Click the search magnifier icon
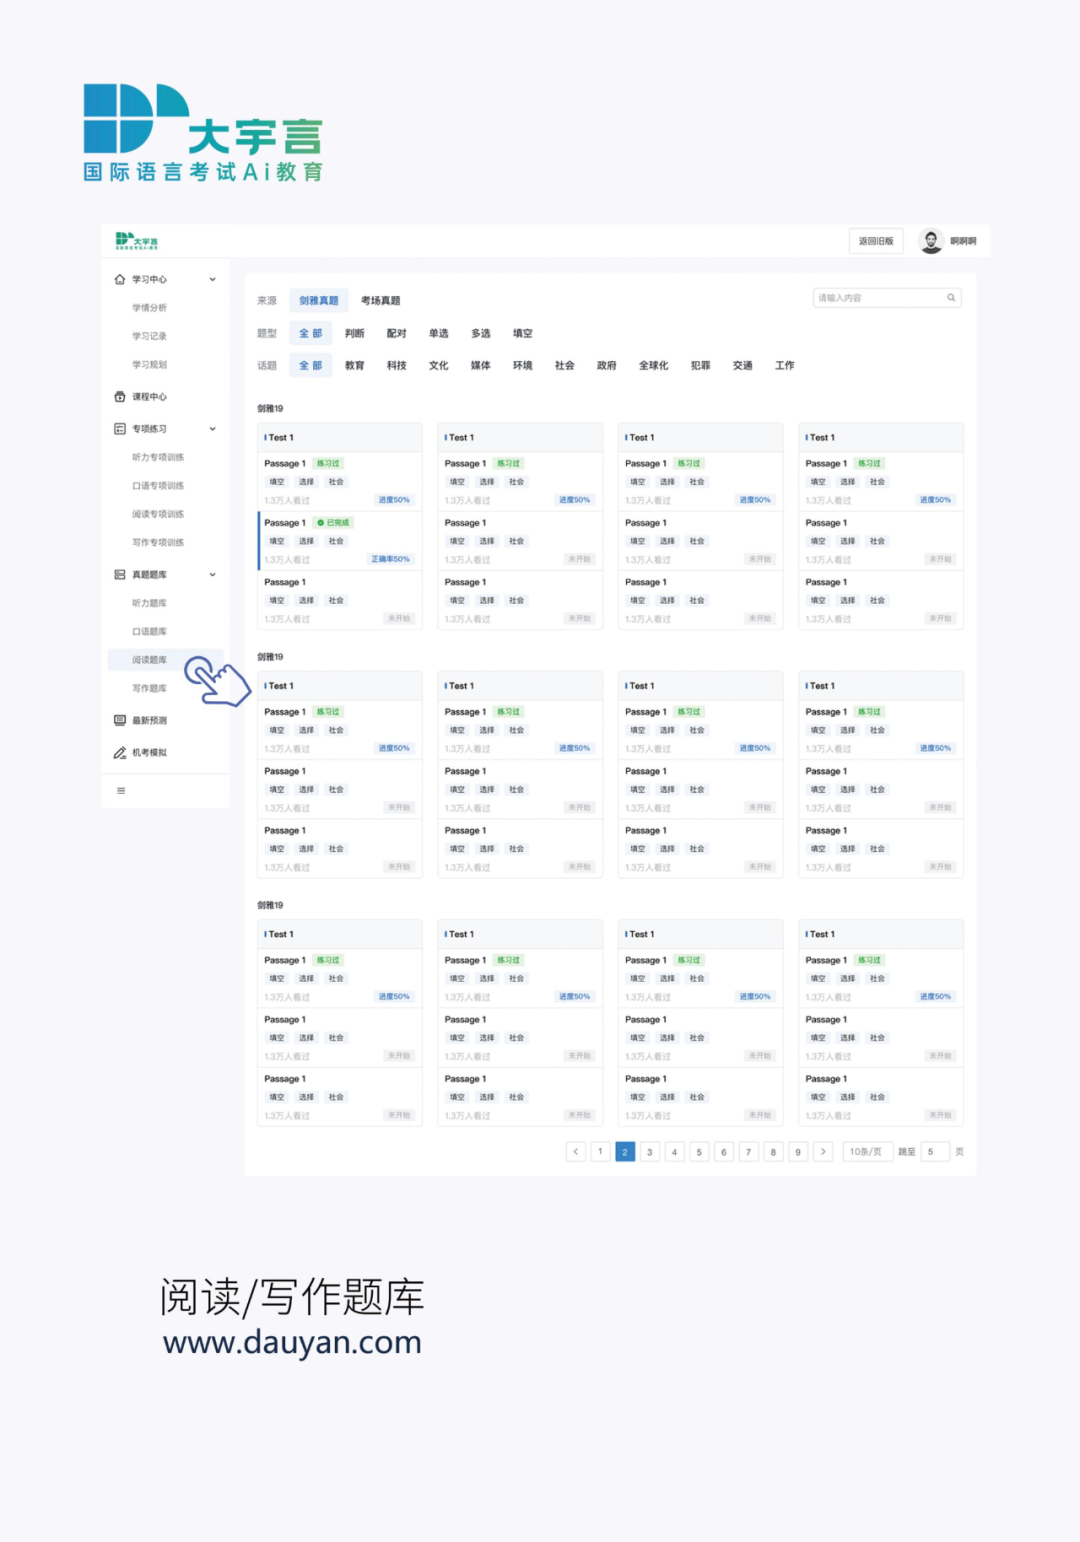 click(x=951, y=298)
